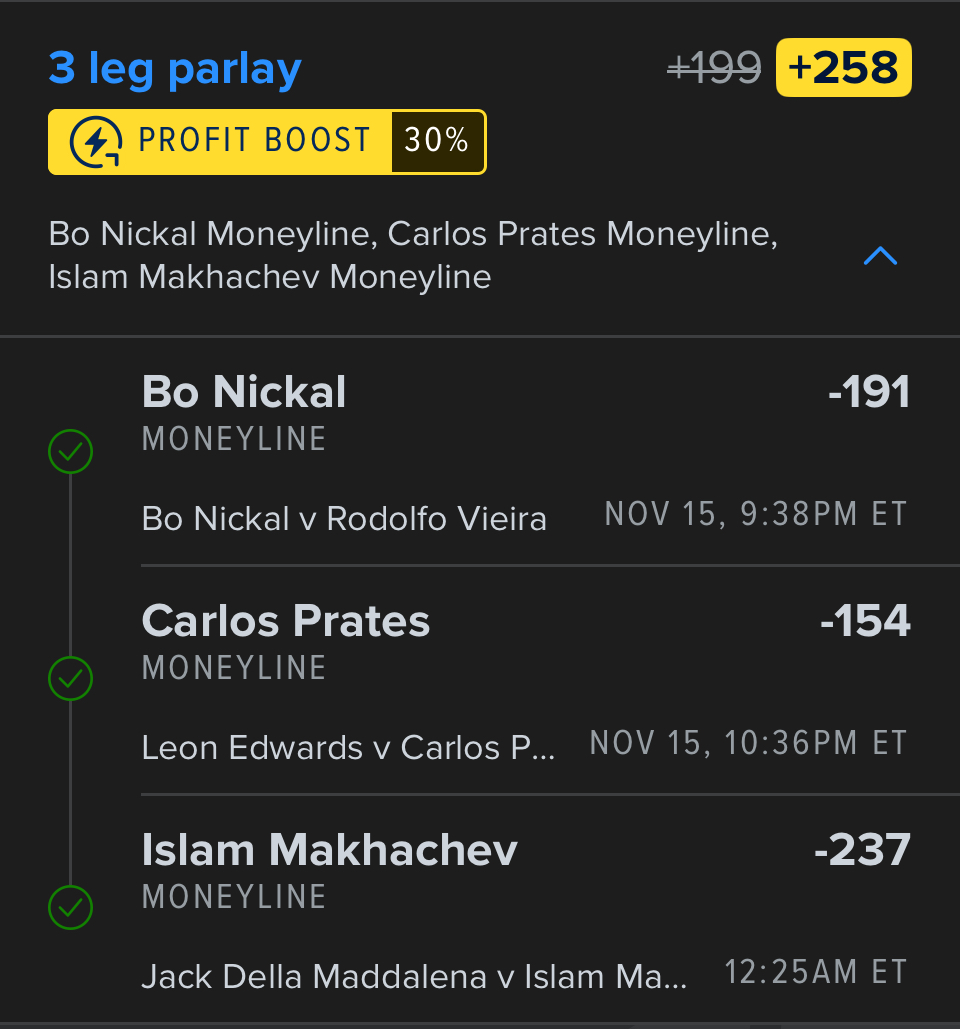This screenshot has width=960, height=1029.
Task: Click the green check icon beside Carlos Prates
Action: 71,680
